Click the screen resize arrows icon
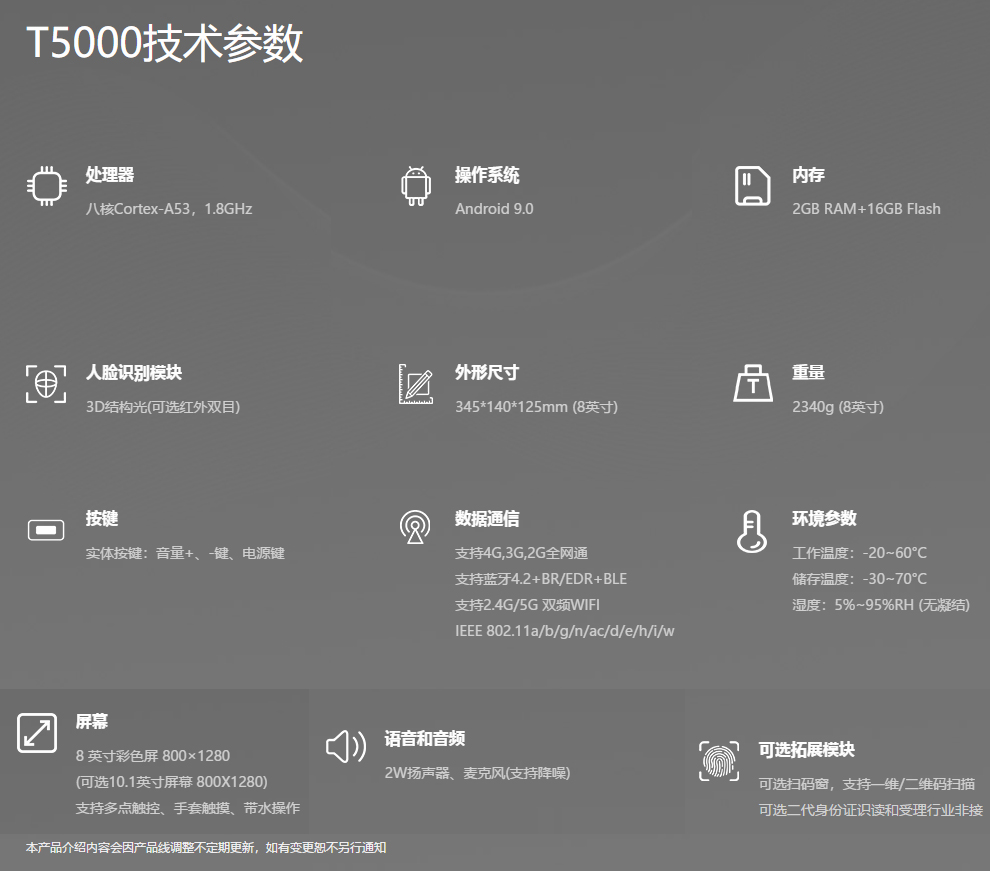Viewport: 990px width, 871px height. [x=37, y=733]
